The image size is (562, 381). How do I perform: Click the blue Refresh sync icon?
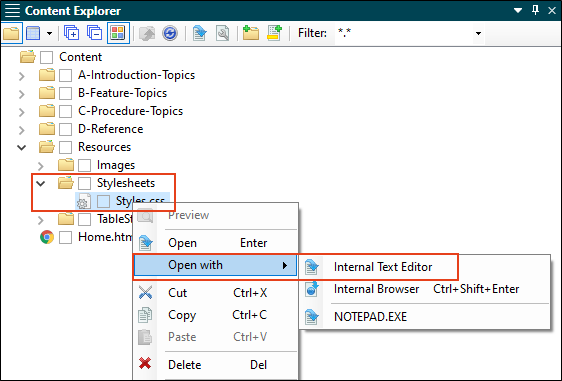coord(170,33)
